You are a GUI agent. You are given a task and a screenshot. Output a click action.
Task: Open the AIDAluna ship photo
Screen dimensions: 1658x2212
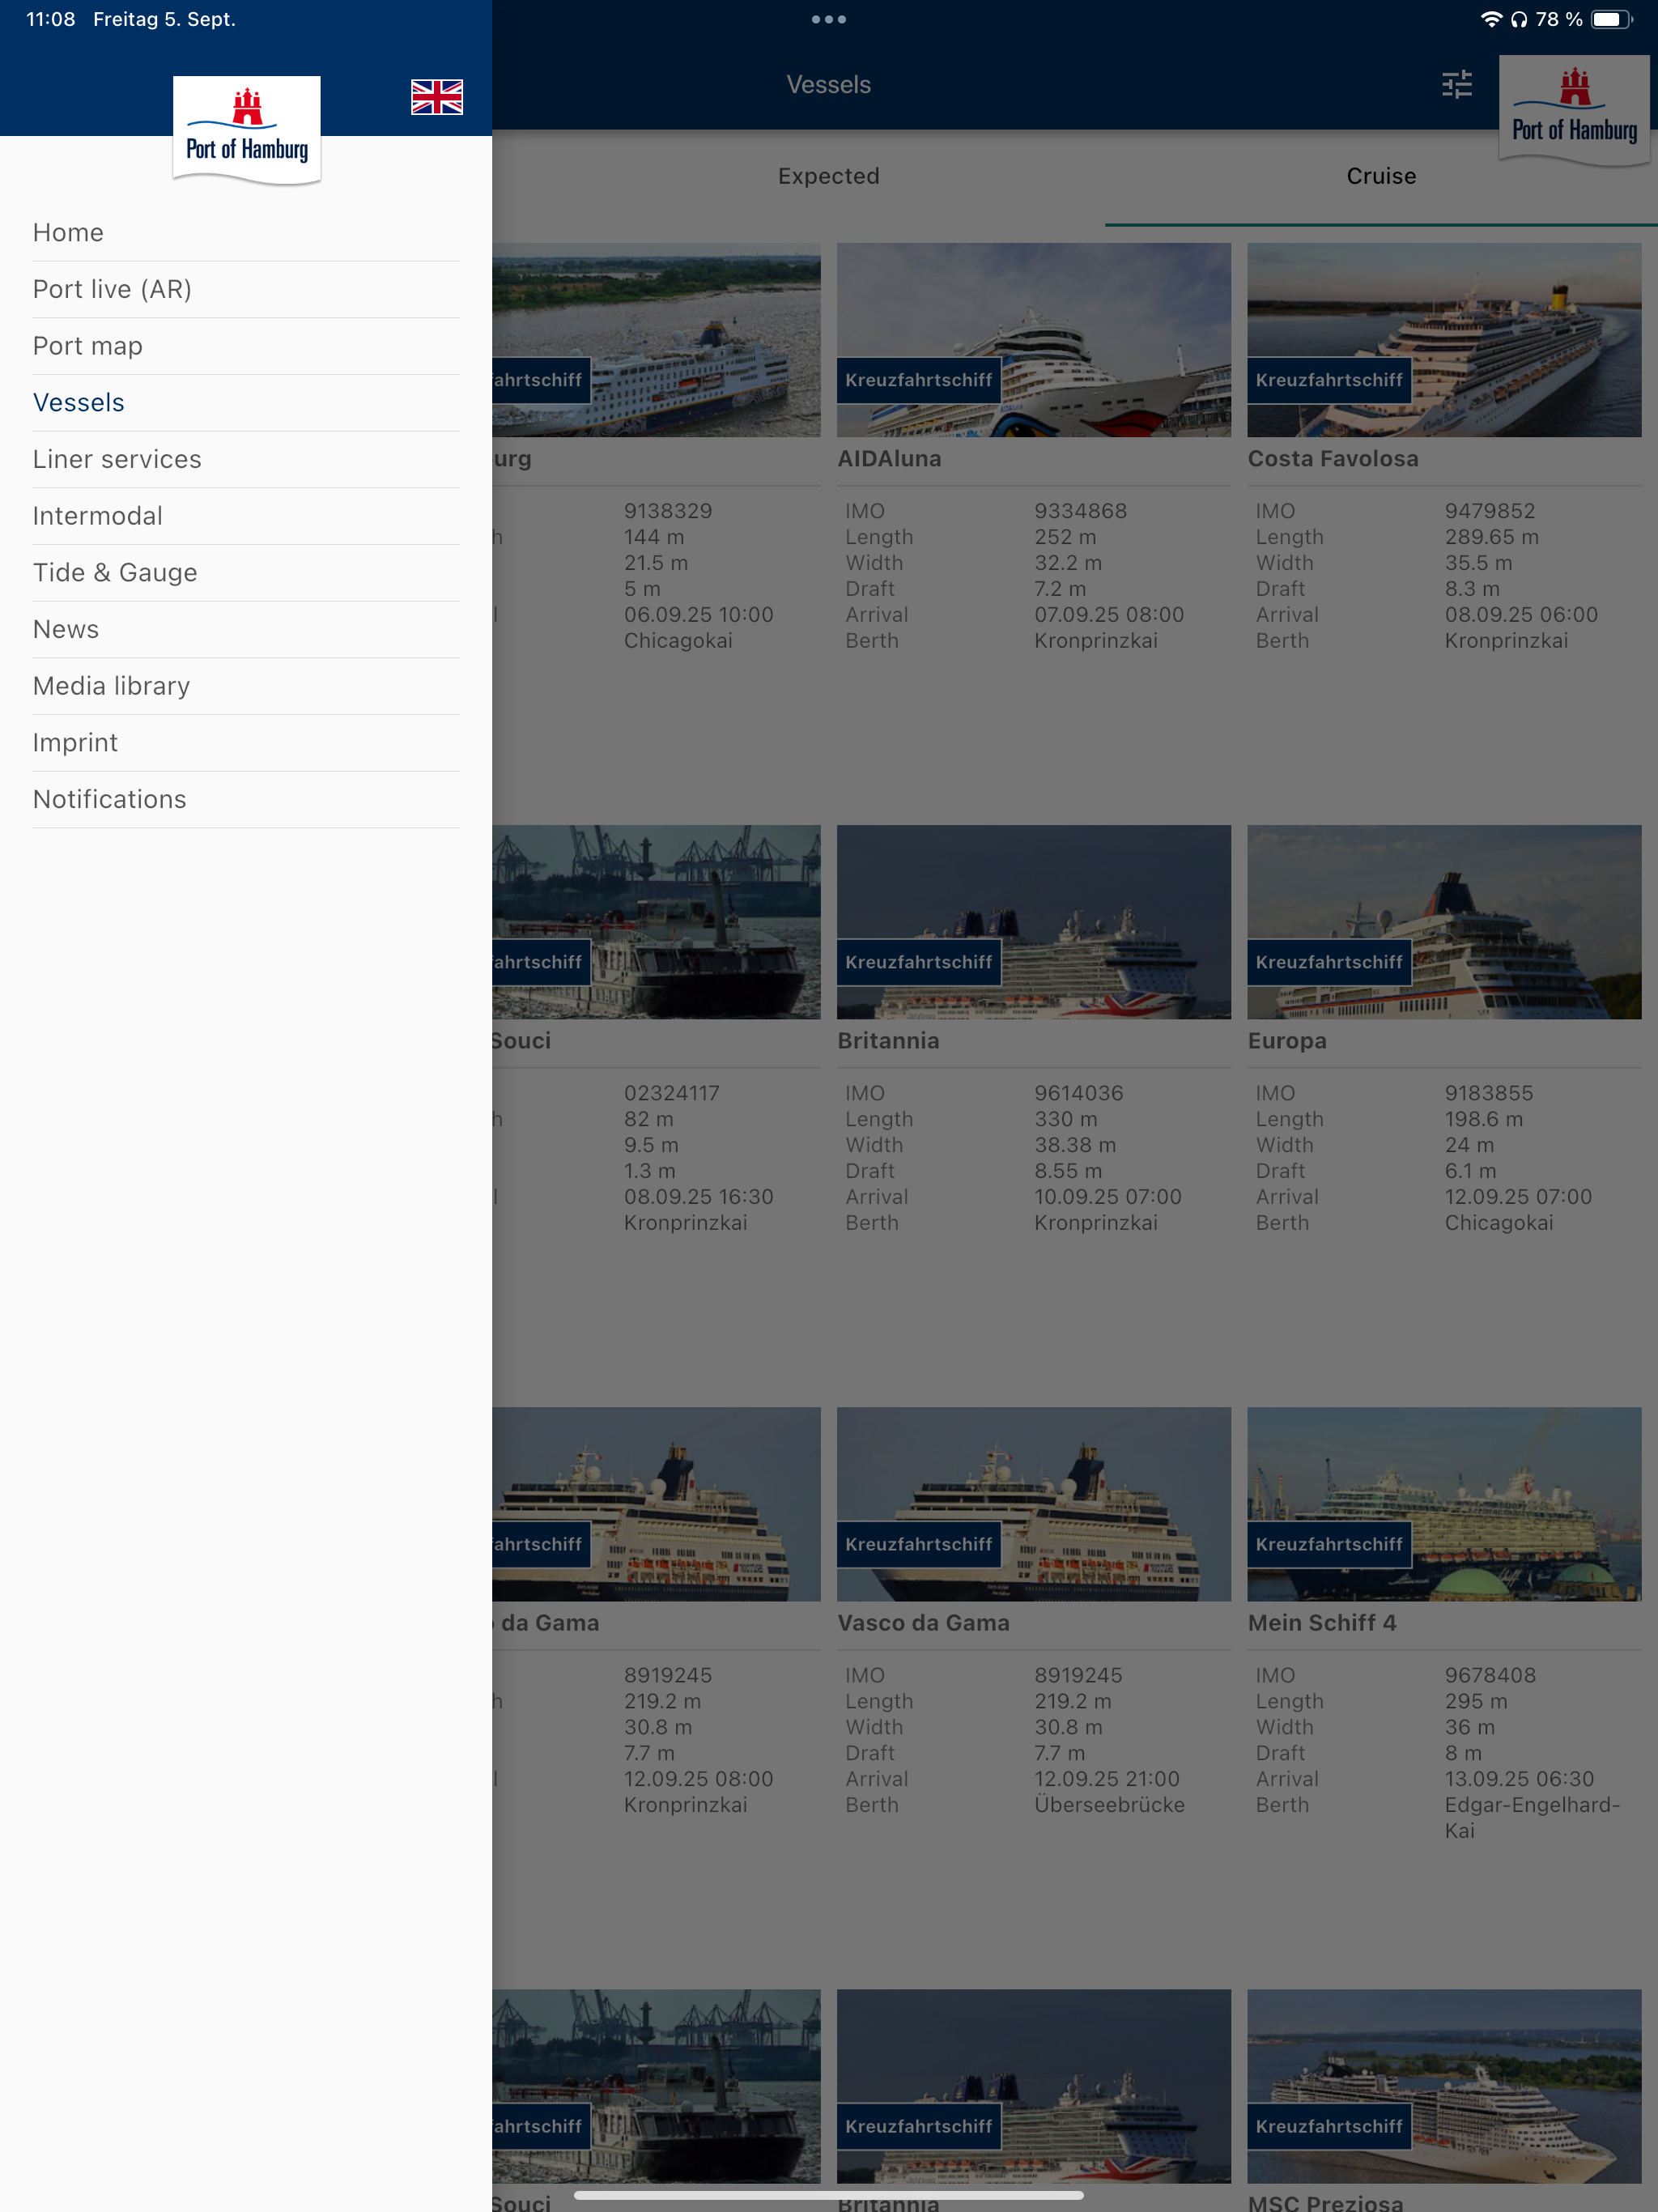coord(1034,340)
